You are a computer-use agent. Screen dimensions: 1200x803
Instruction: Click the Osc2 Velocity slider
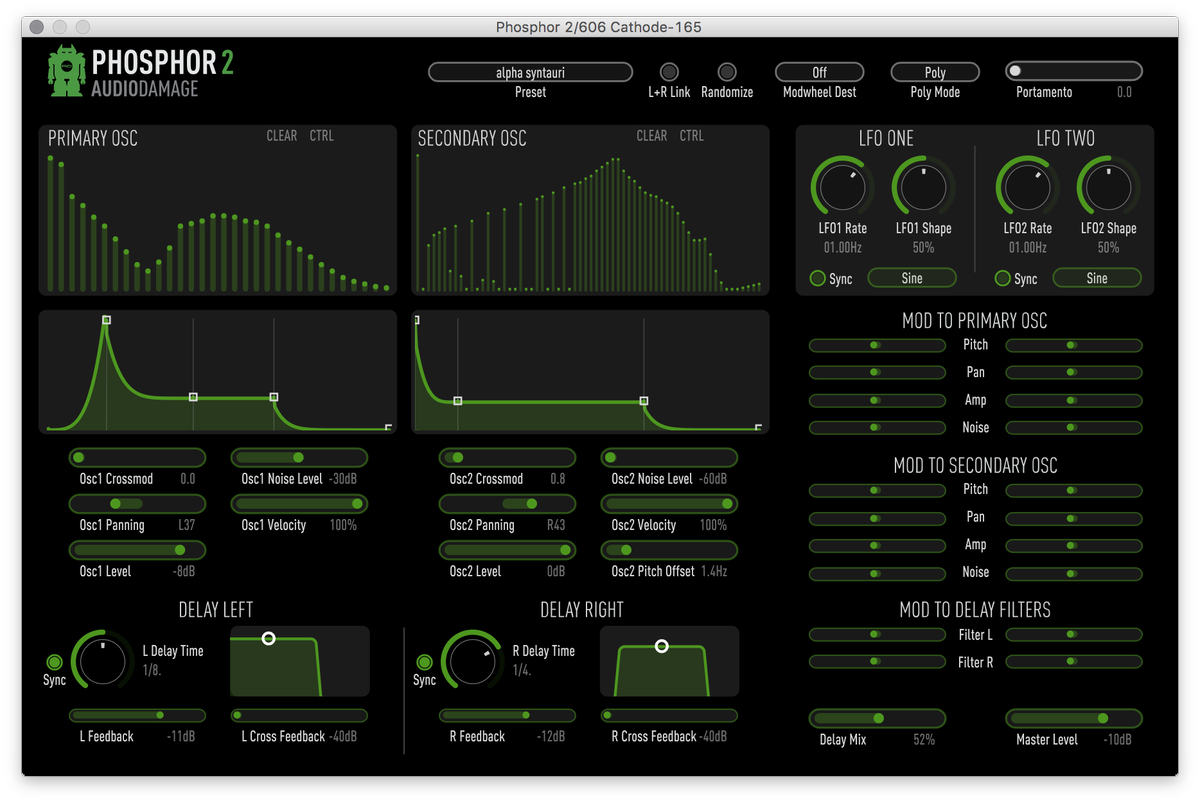(x=669, y=504)
